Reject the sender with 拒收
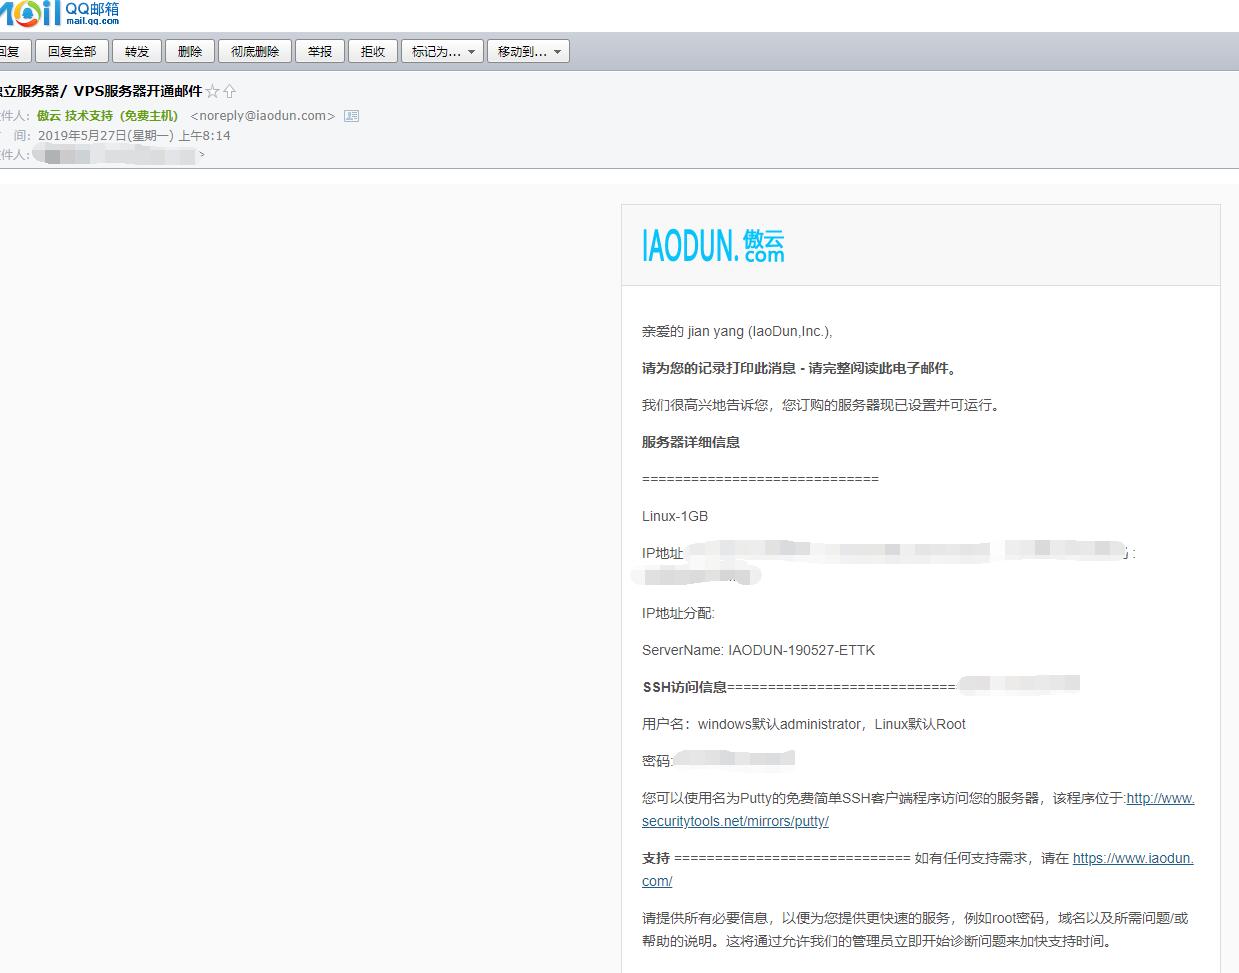The width and height of the screenshot is (1239, 973). (x=373, y=51)
